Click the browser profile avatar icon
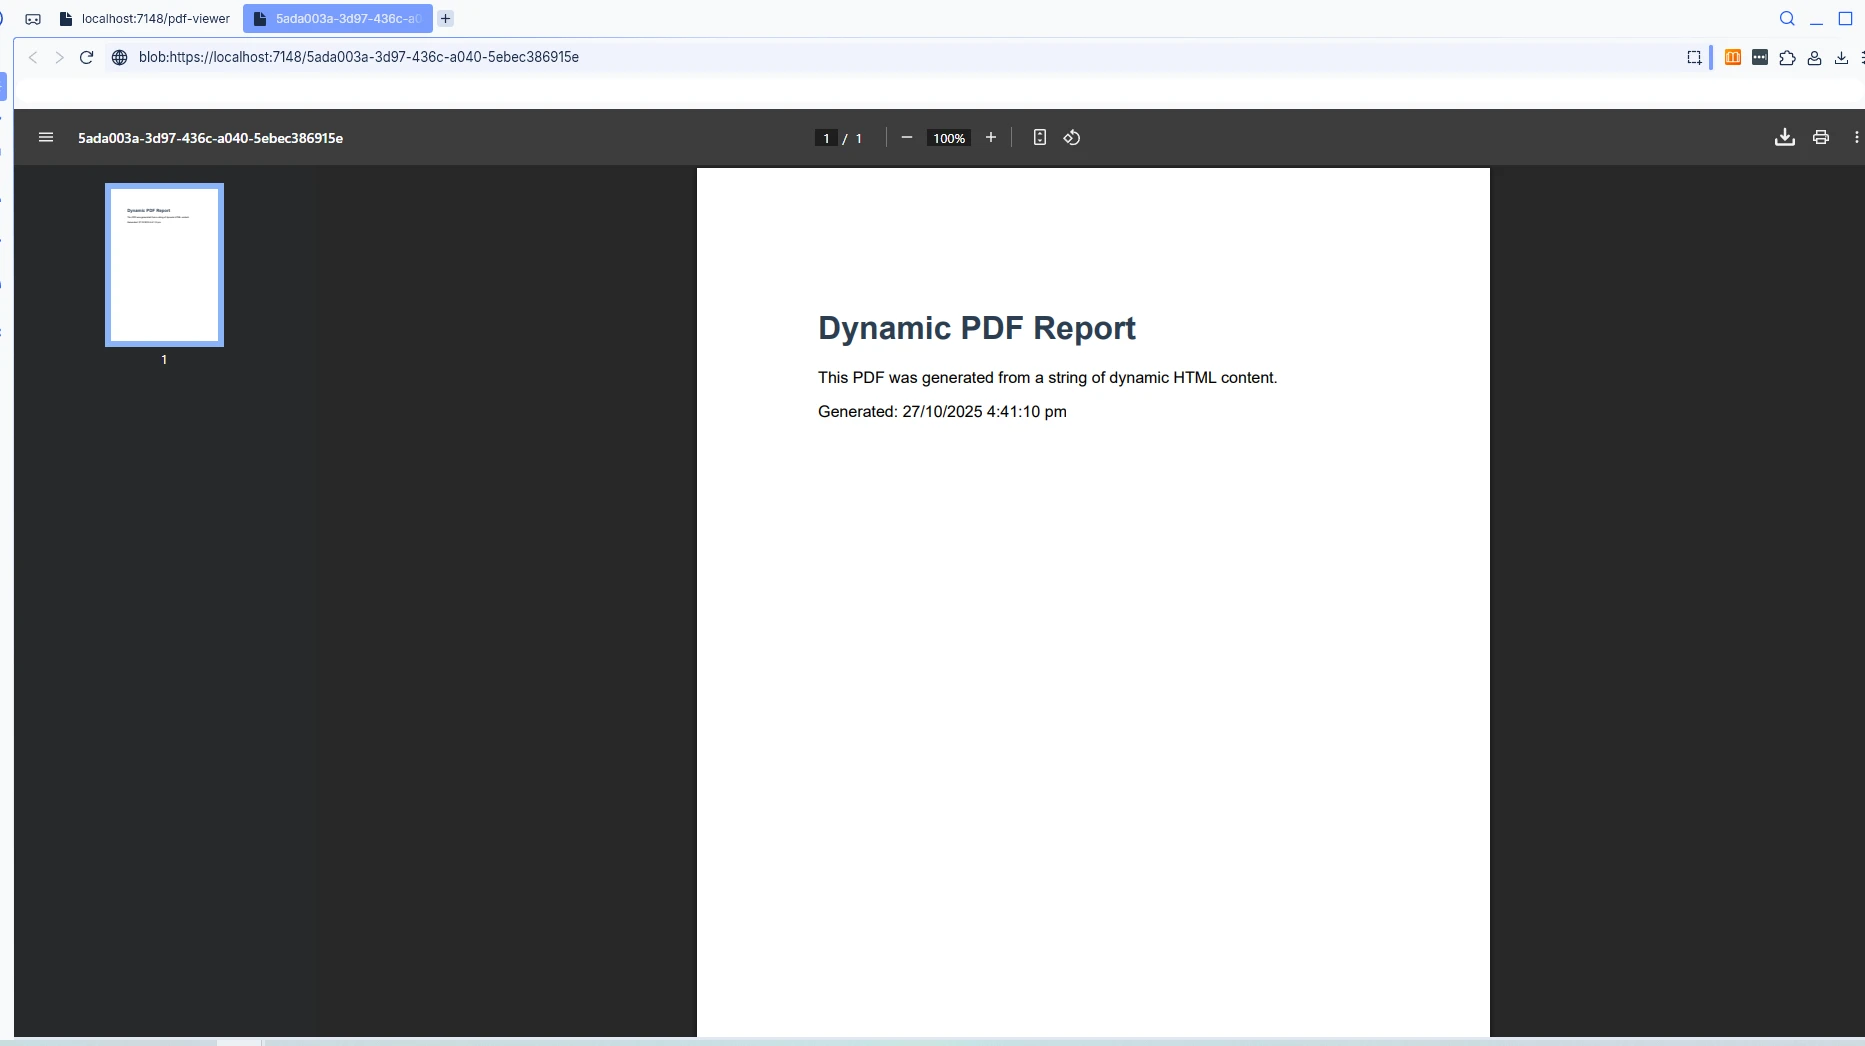1865x1046 pixels. (x=1814, y=57)
